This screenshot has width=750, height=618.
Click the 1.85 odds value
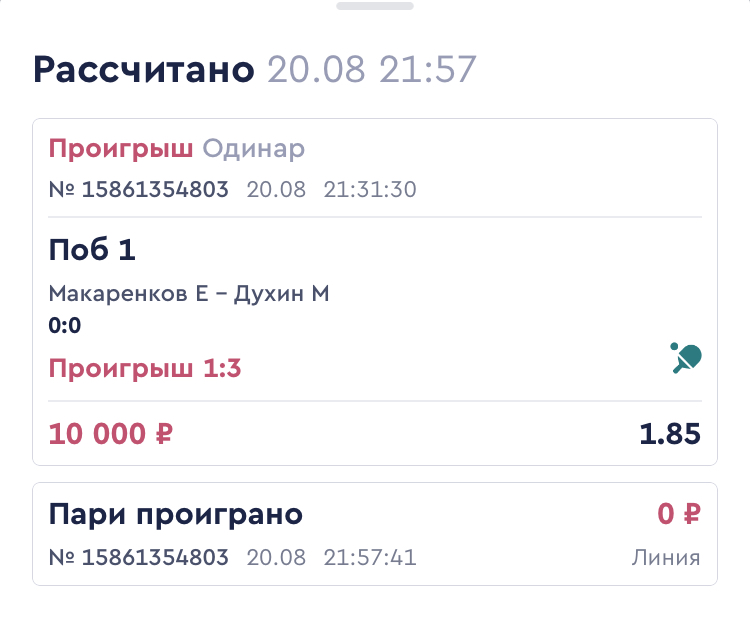670,434
